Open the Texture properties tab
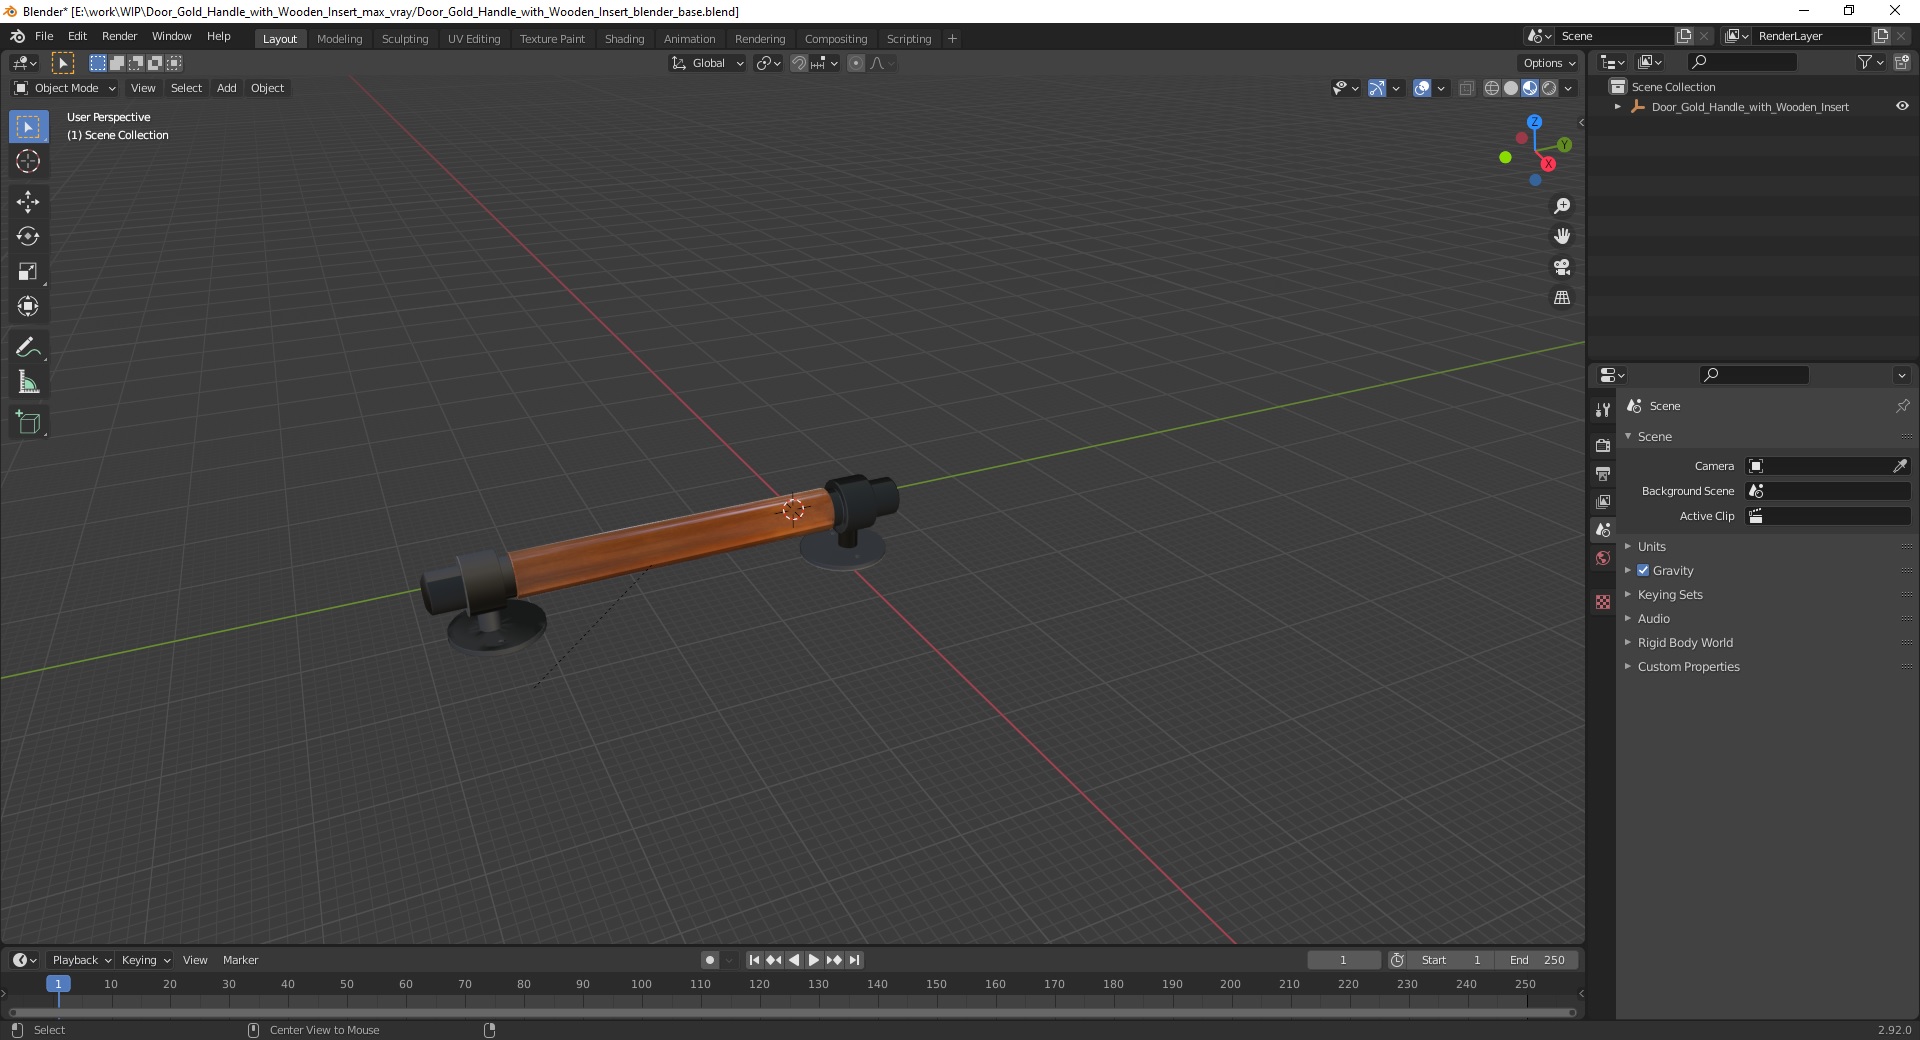Image resolution: width=1920 pixels, height=1040 pixels. click(1603, 602)
